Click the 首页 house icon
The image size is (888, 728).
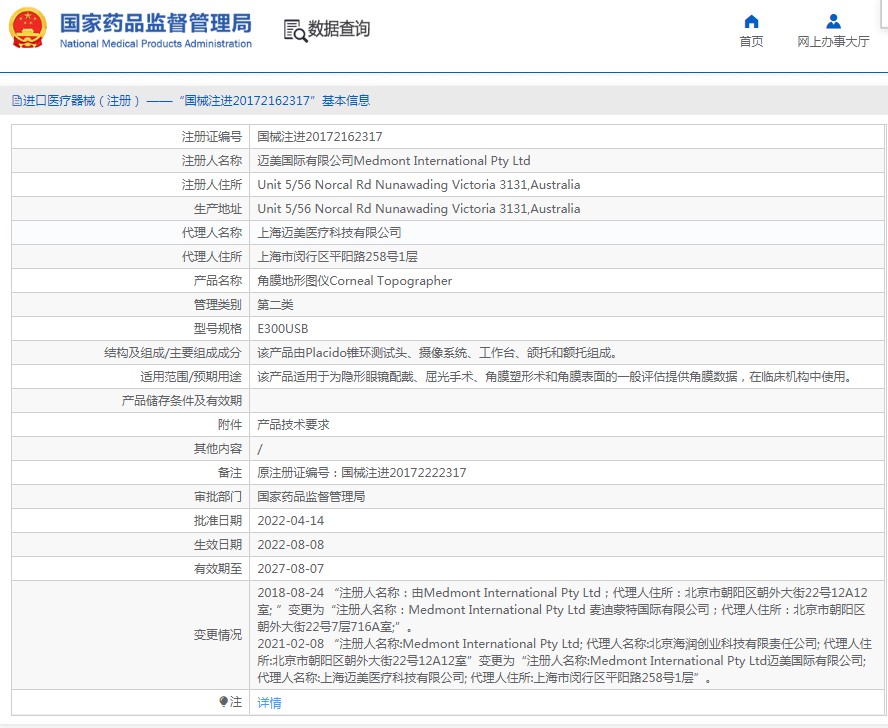point(751,22)
